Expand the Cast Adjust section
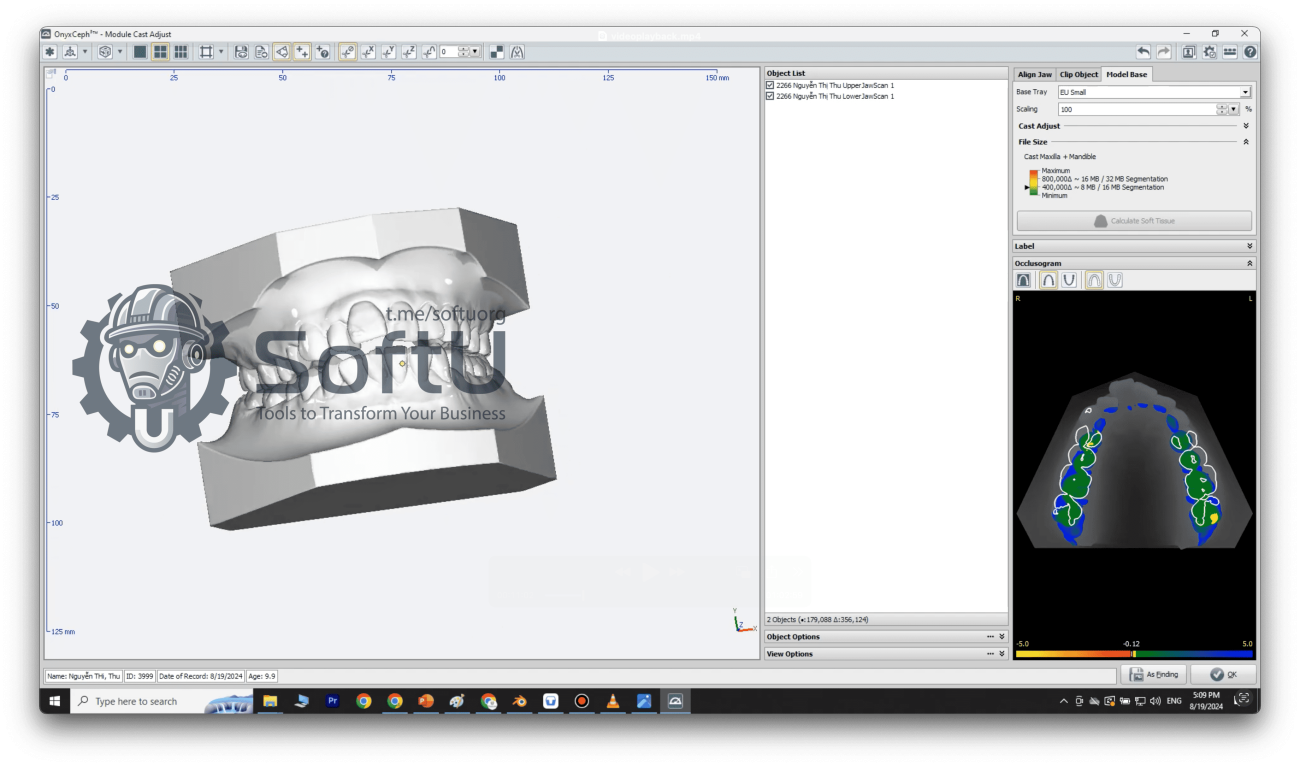Image resolution: width=1300 pixels, height=766 pixels. (1246, 126)
